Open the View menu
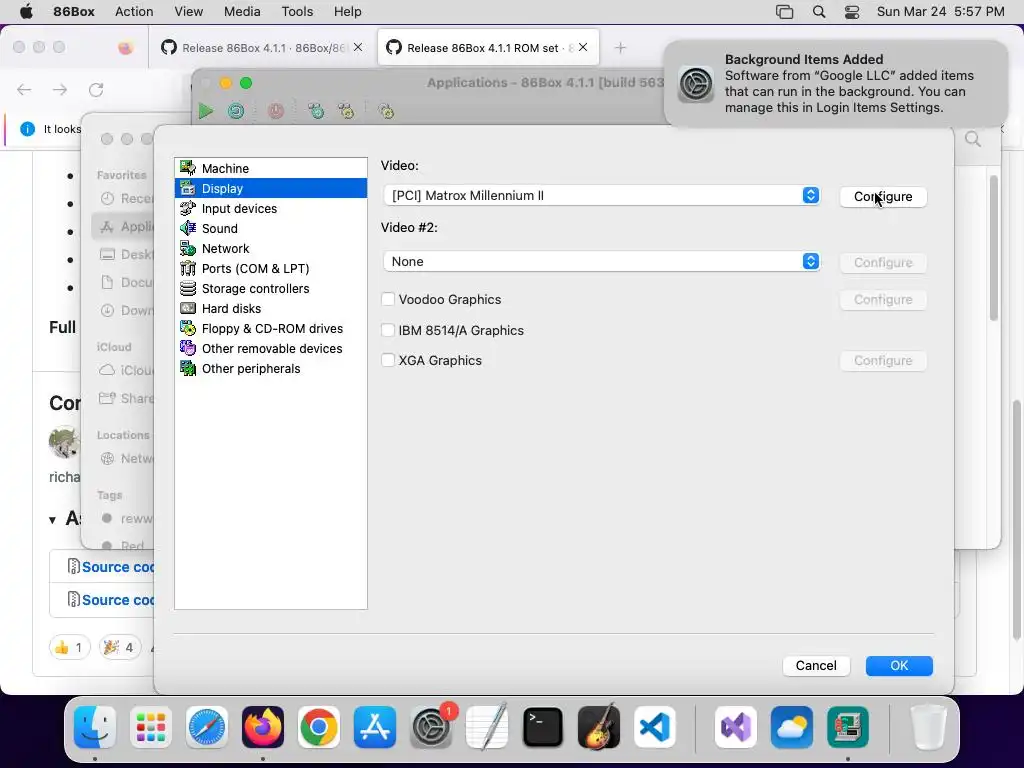The width and height of the screenshot is (1024, 768). click(189, 12)
